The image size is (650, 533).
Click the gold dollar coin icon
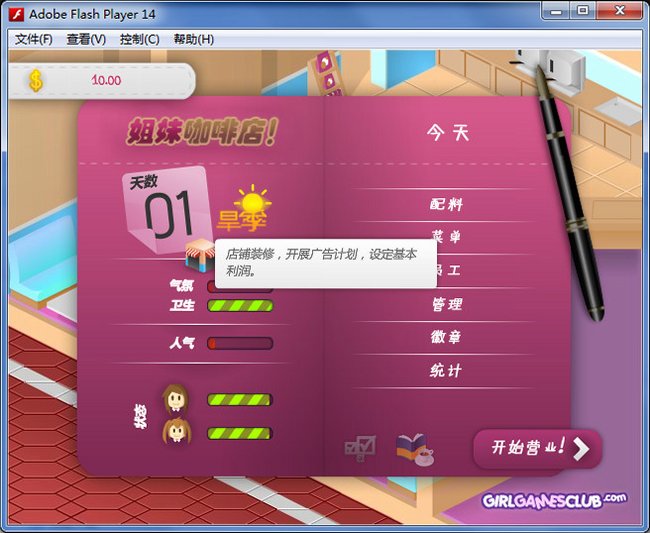point(36,80)
